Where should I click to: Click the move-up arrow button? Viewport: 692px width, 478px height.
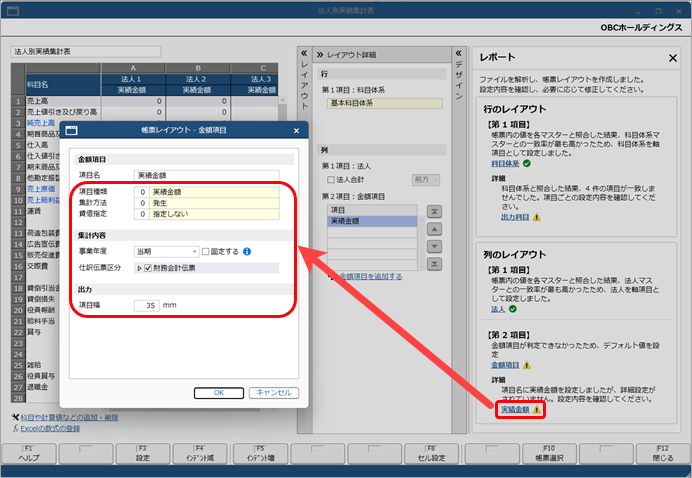point(434,229)
